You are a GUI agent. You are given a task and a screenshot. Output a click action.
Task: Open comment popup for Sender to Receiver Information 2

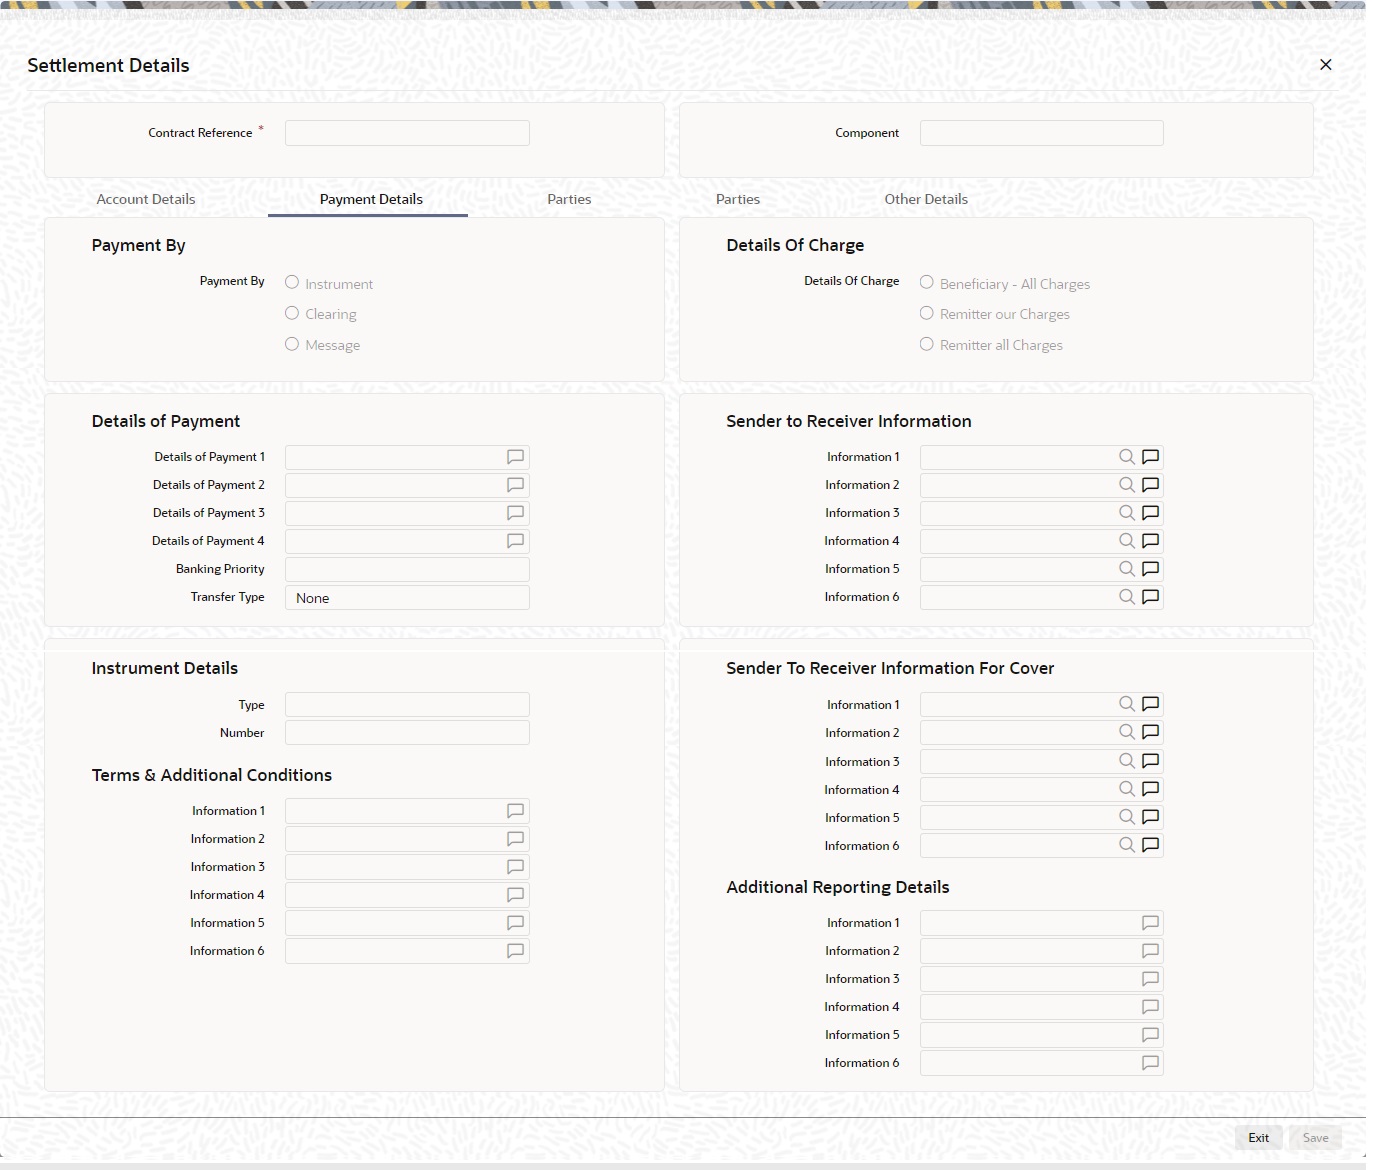point(1151,485)
